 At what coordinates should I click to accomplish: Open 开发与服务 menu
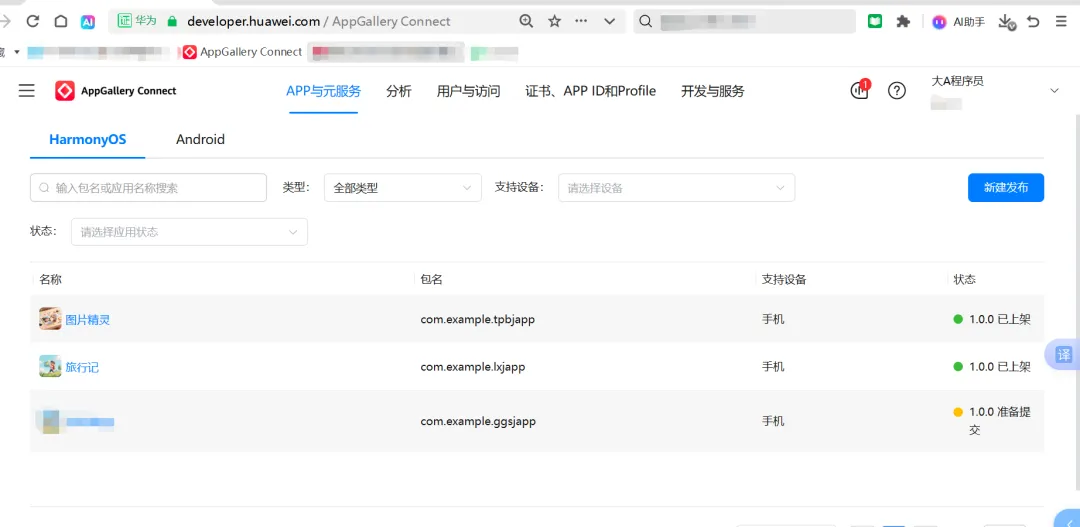pos(713,91)
